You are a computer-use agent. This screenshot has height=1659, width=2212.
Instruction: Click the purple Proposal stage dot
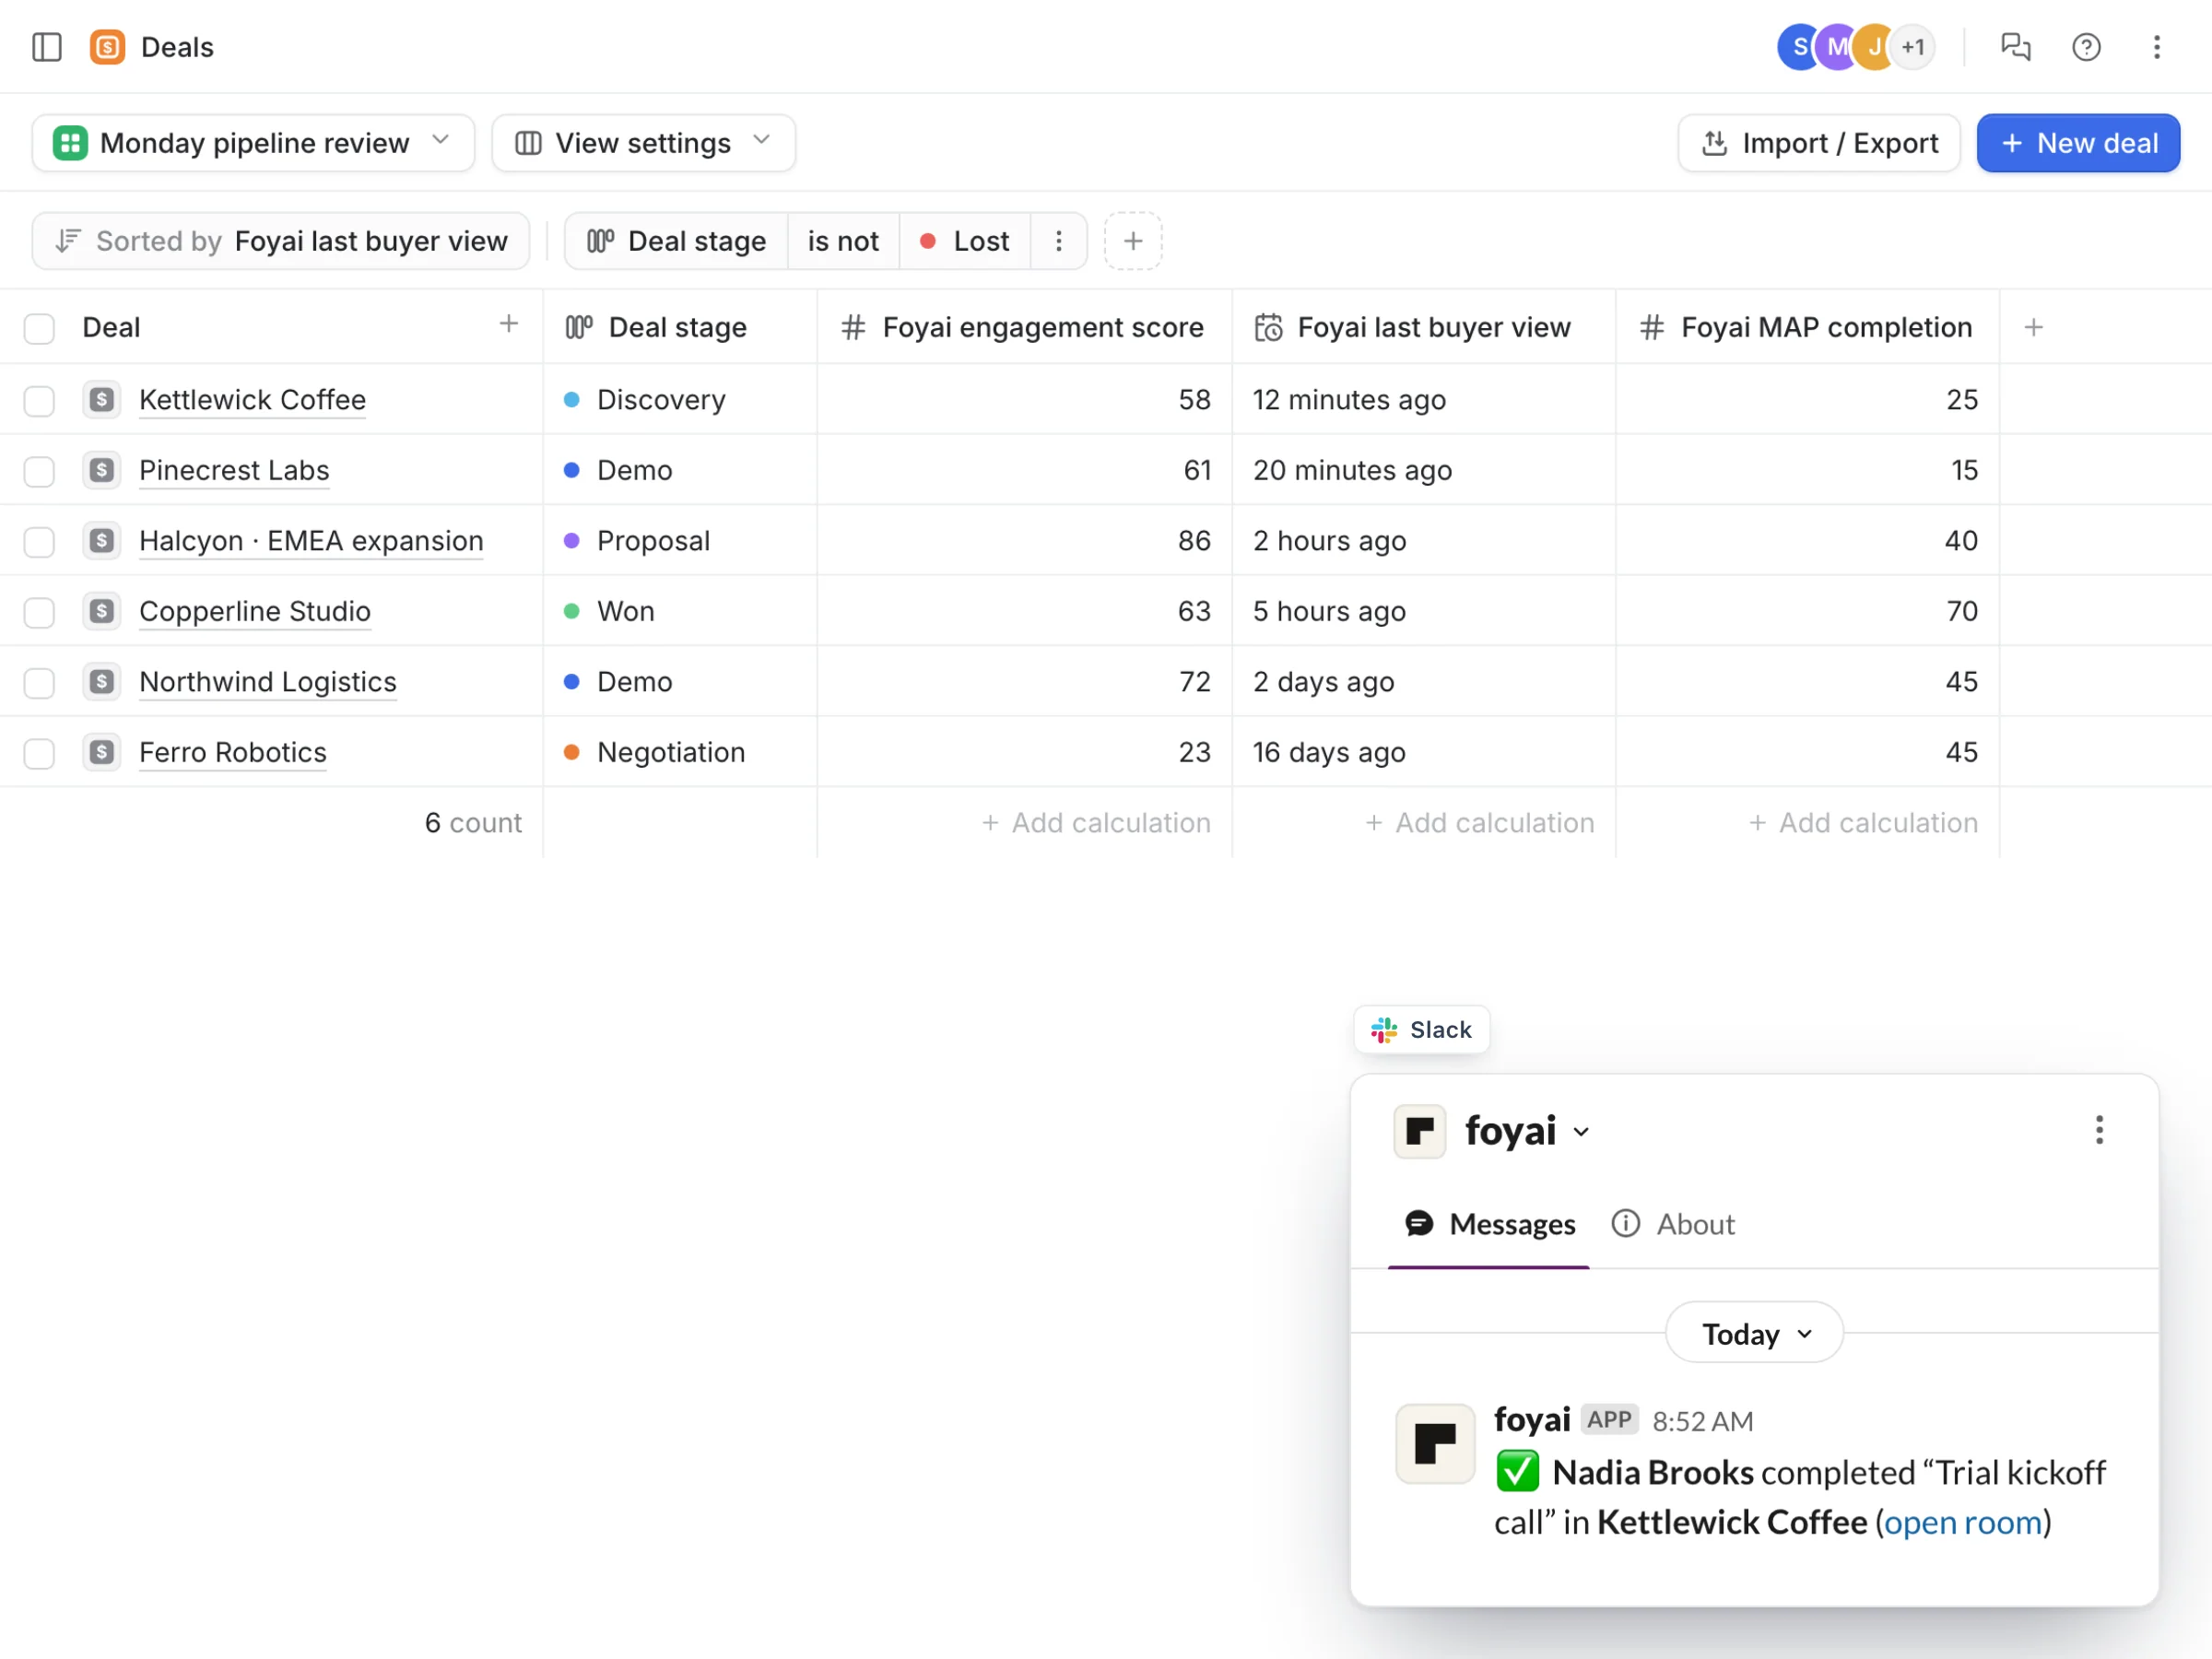tap(572, 541)
